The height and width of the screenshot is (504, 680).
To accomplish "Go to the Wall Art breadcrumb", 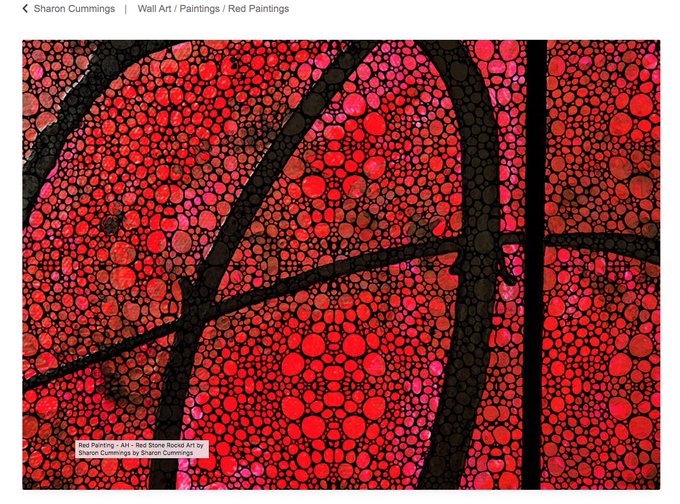I will point(154,9).
